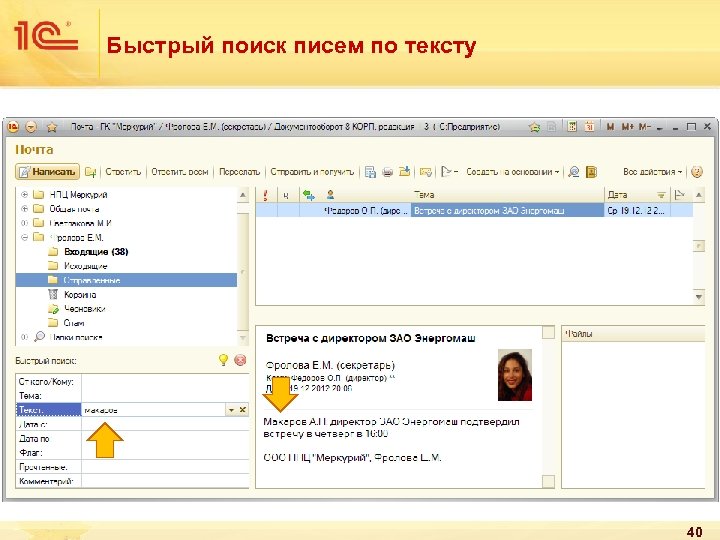
Task: Click the M memory button in the title bar
Action: (x=611, y=126)
